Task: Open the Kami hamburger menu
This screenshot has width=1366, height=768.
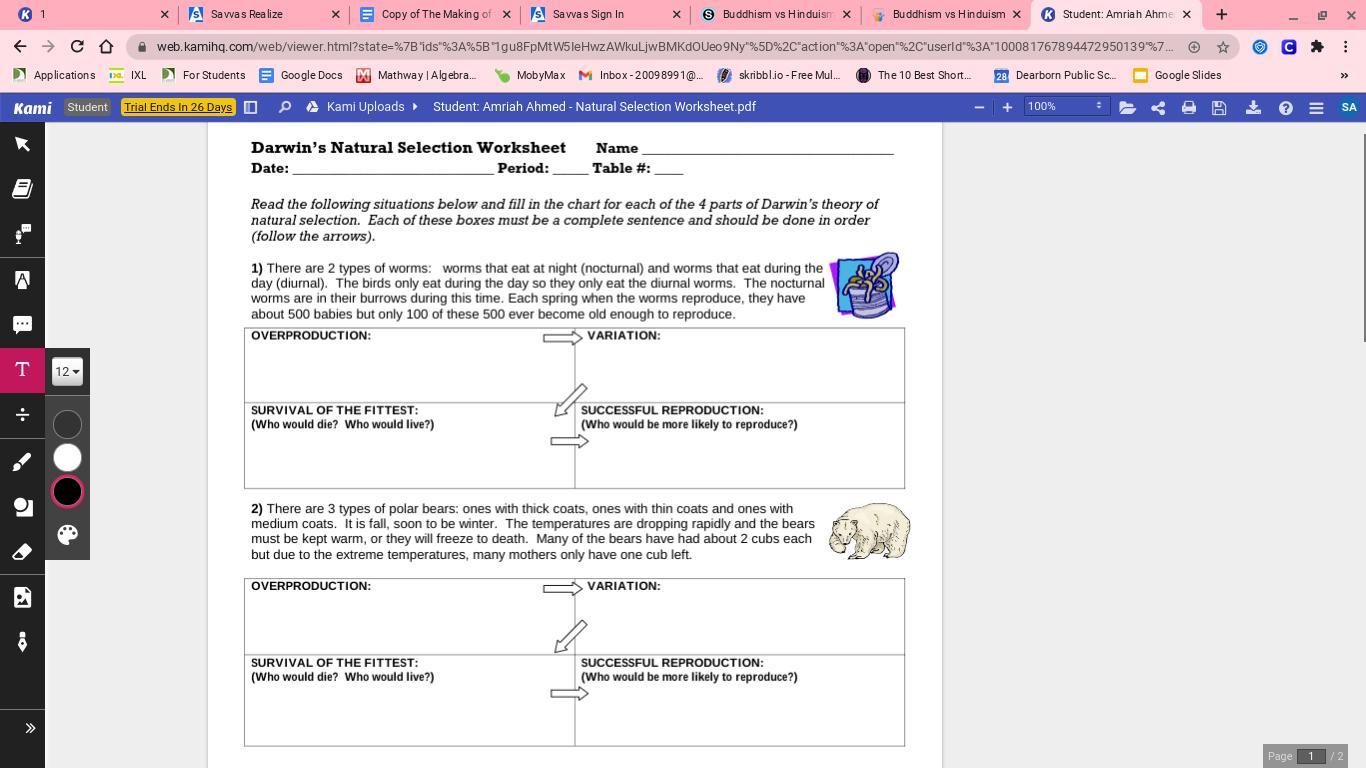Action: click(1316, 107)
